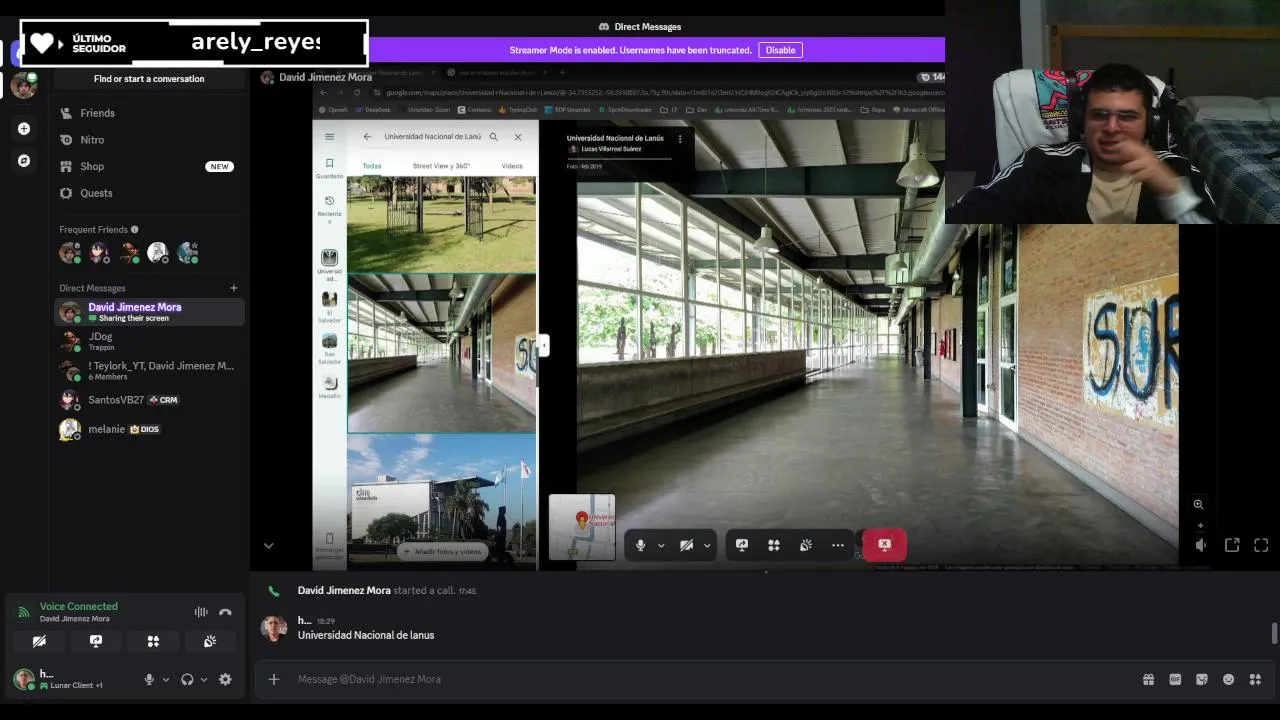1280x720 pixels.
Task: Select Street View y 360° tab
Action: point(441,166)
